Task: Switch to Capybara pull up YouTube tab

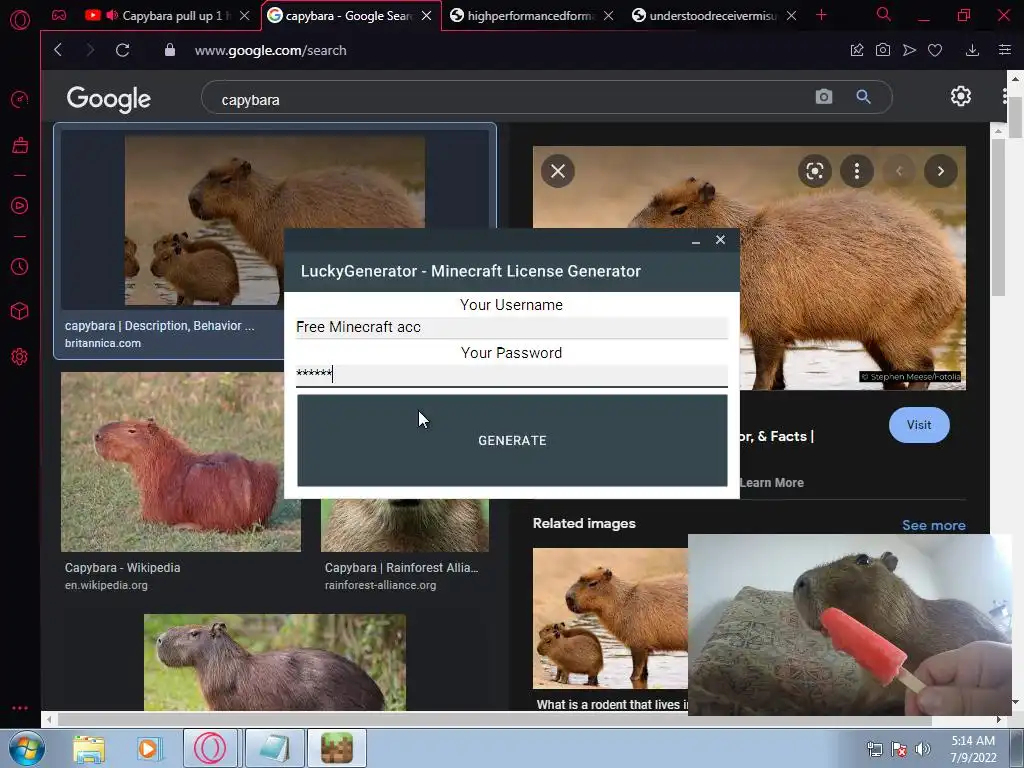Action: (x=168, y=15)
